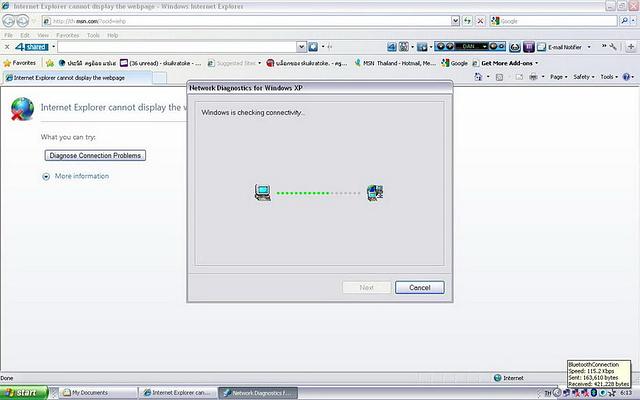Open the Page command dropdown
Image resolution: width=640 pixels, height=400 pixels.
558,77
